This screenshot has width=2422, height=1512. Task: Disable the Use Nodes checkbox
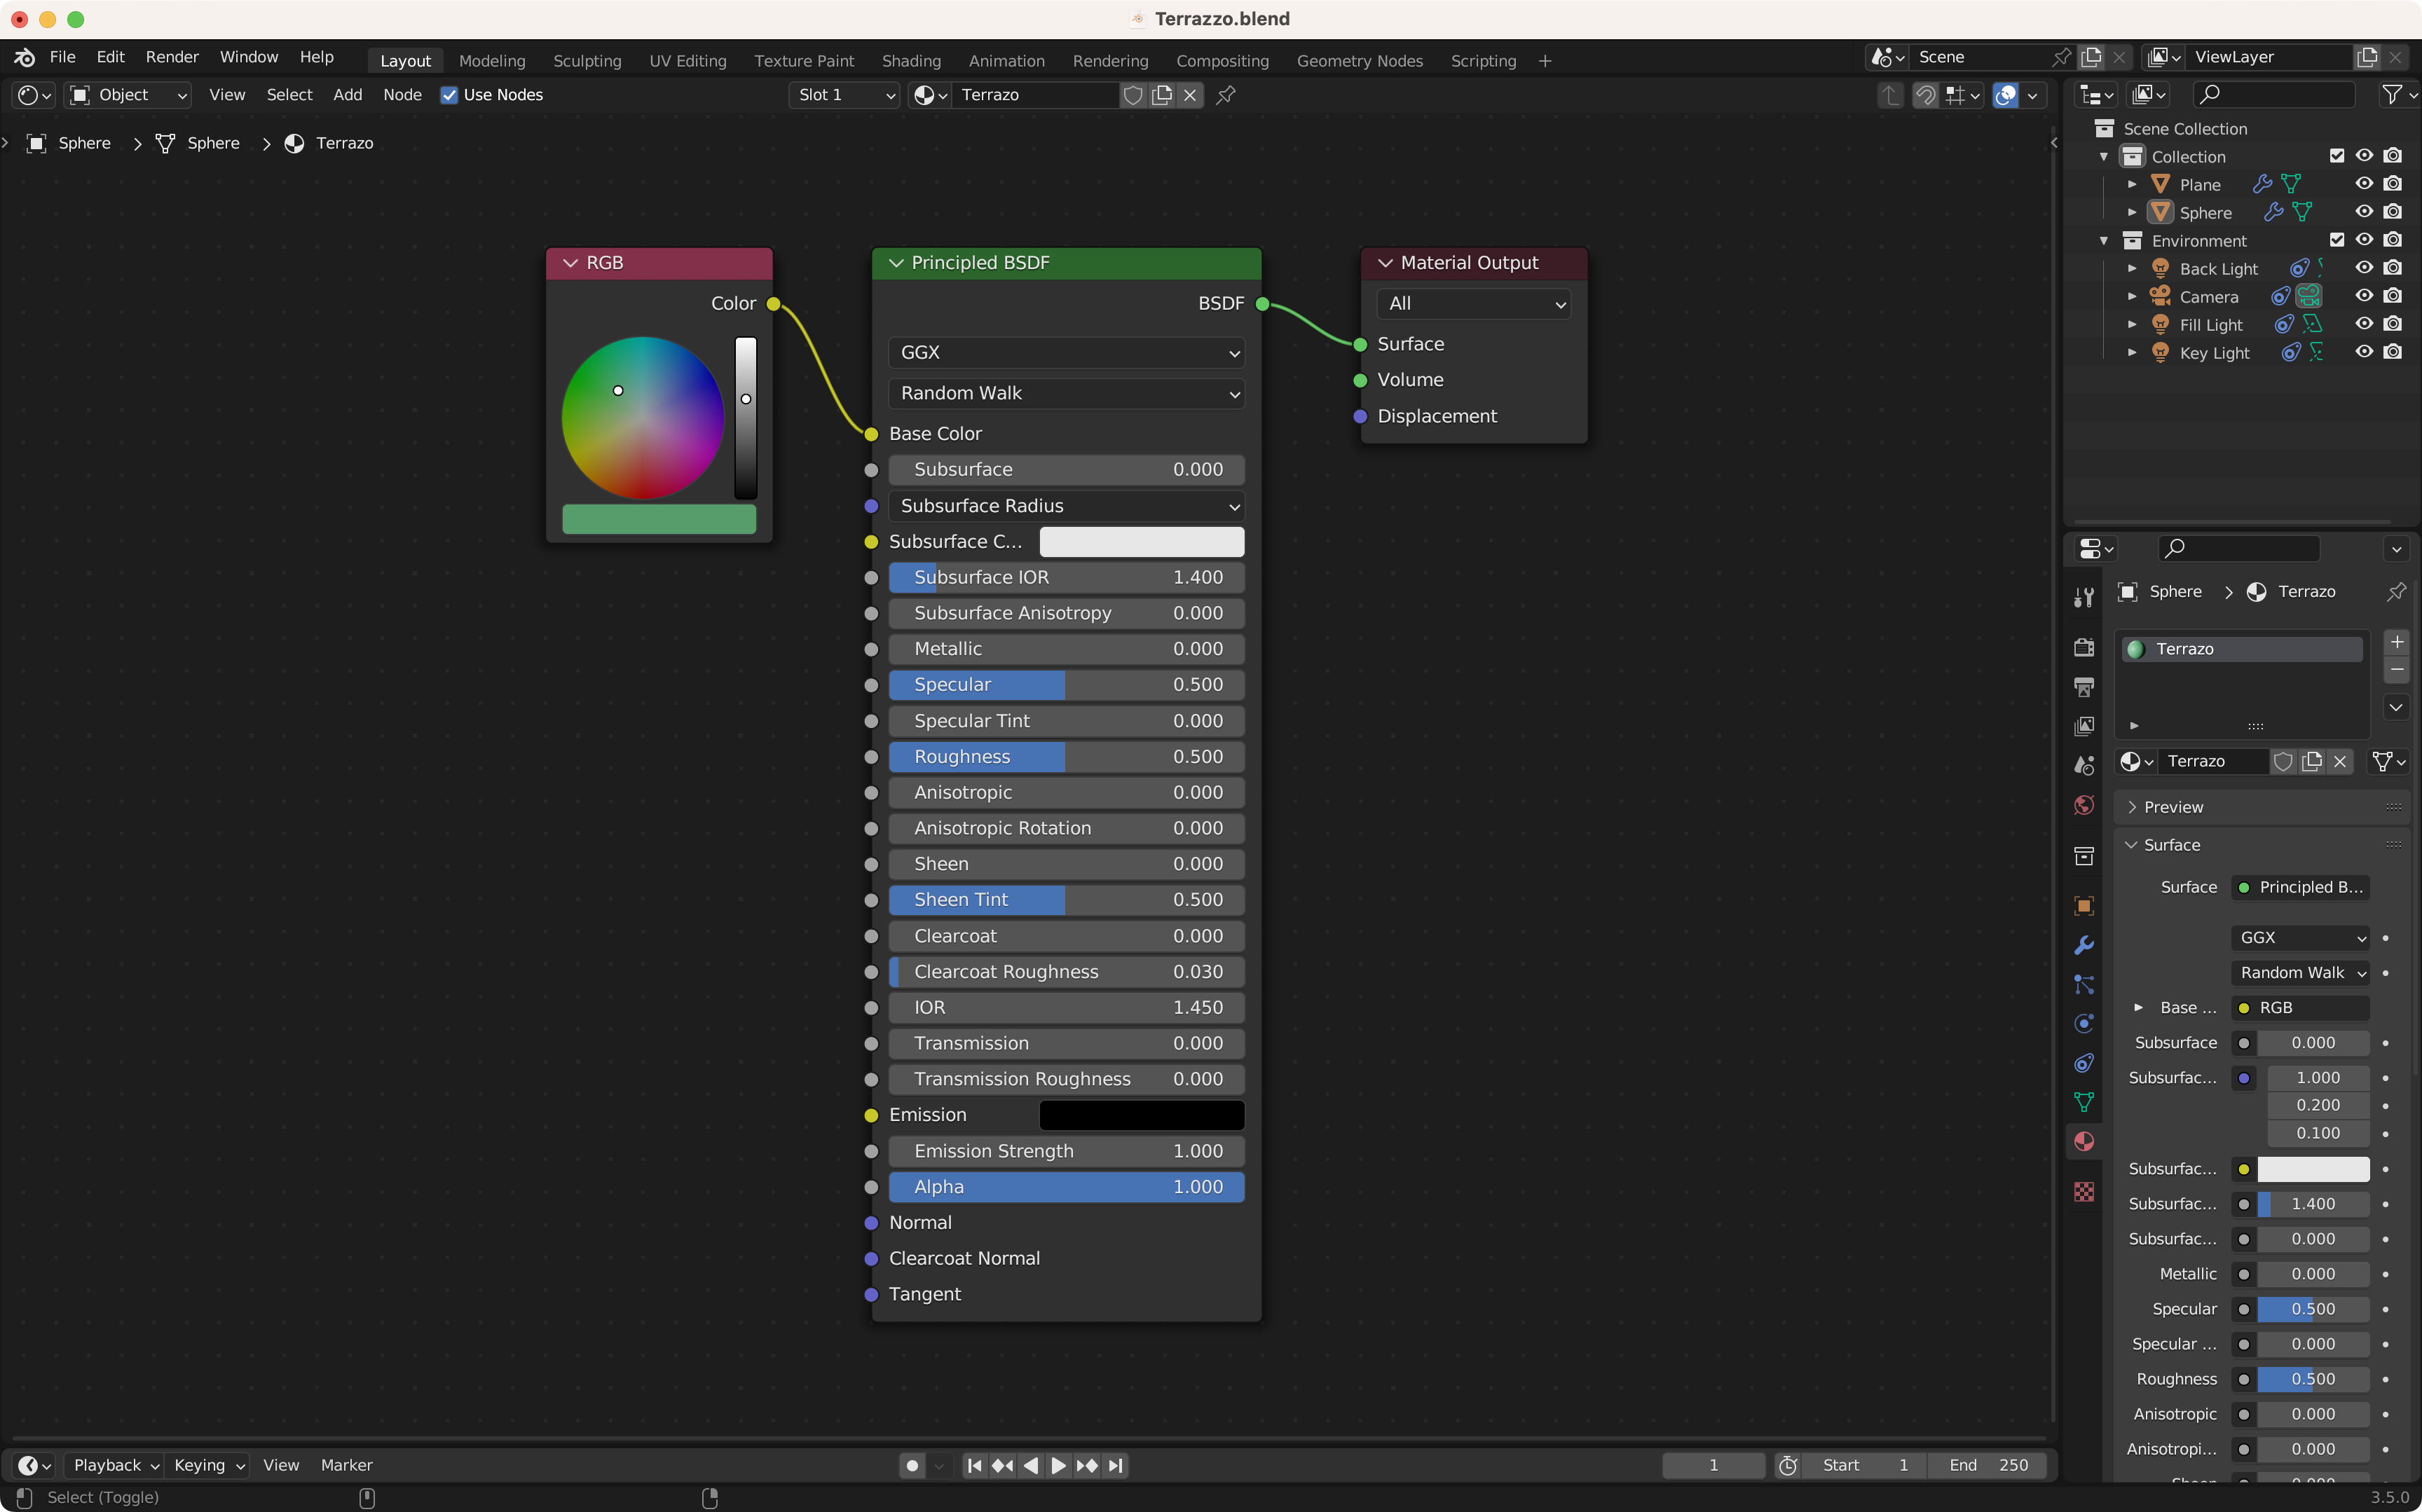click(x=449, y=95)
